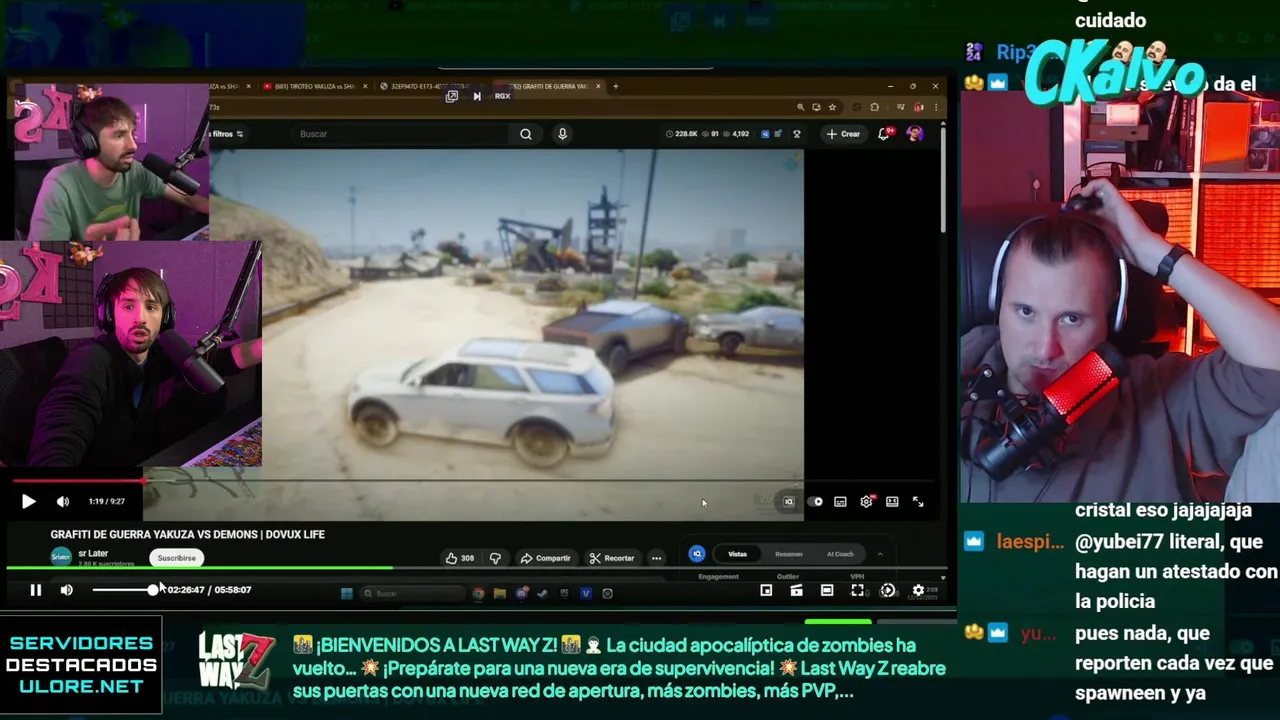The image size is (1280, 720).
Task: Switch YouTube player to theater mode
Action: tap(892, 502)
